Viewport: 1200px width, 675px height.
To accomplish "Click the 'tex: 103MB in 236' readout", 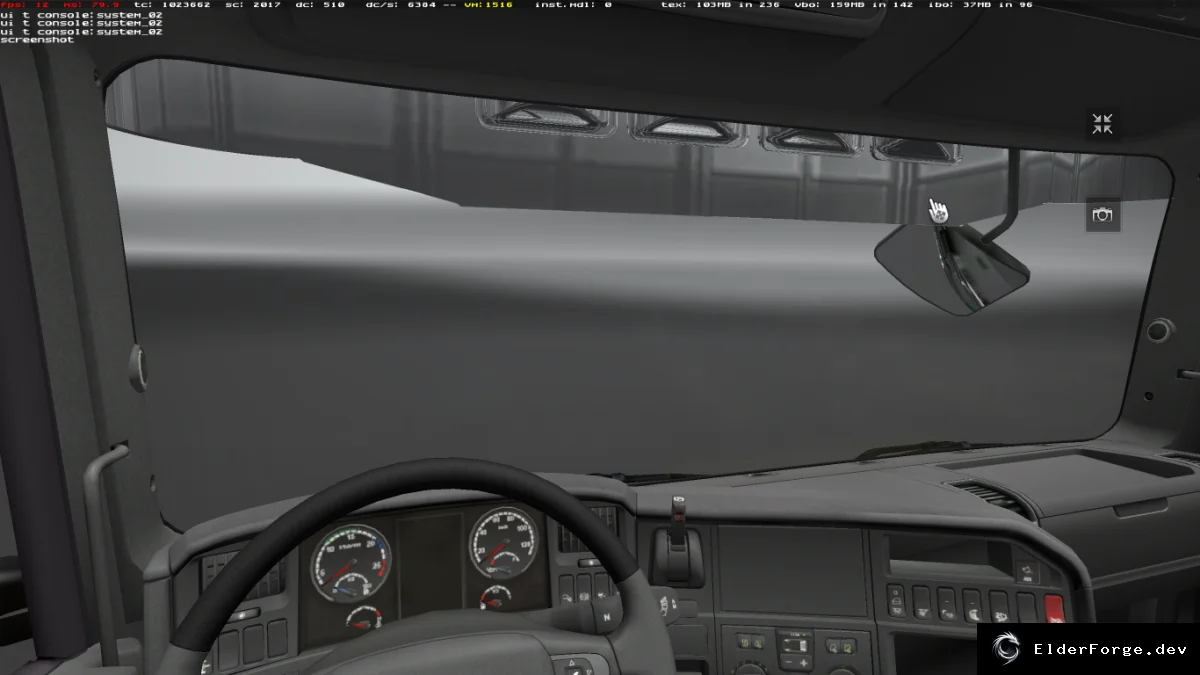I will (718, 5).
